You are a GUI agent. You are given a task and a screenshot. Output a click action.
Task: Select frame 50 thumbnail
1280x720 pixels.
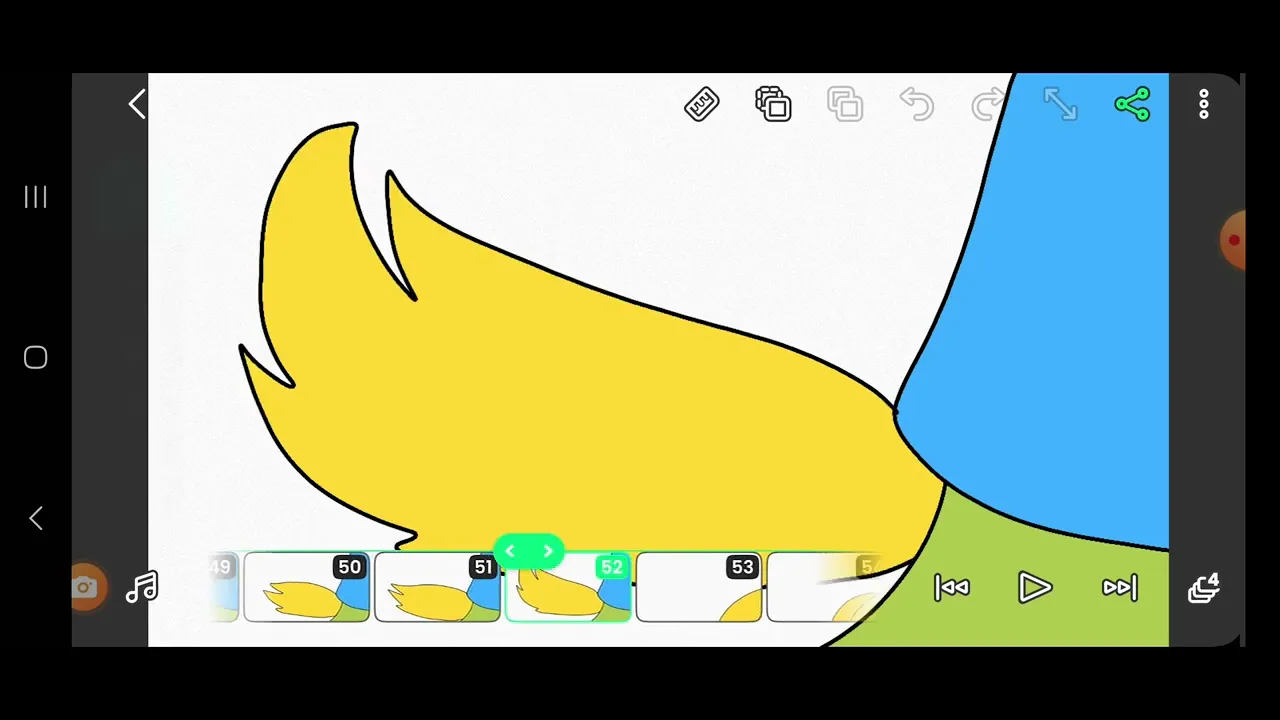(307, 587)
